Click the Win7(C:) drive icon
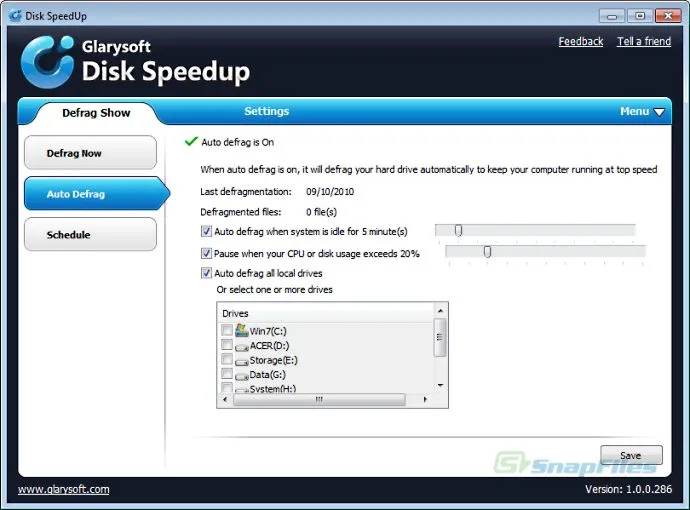Screen dimensions: 690x510 click(x=242, y=330)
